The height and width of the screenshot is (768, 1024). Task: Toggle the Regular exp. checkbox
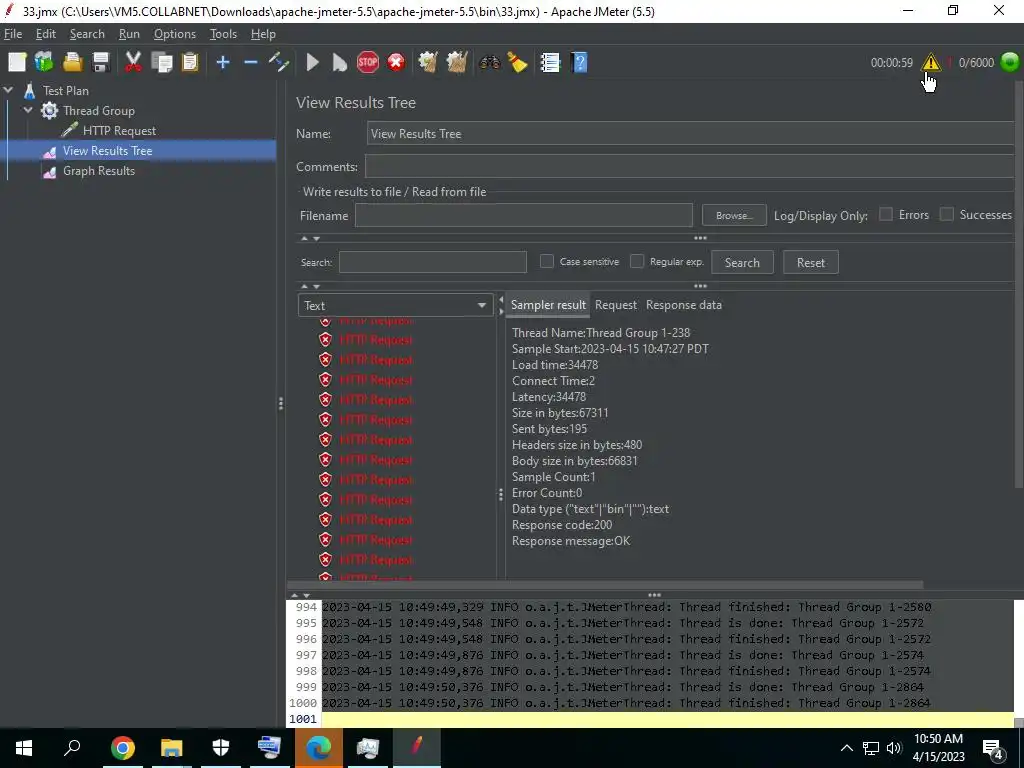point(637,261)
